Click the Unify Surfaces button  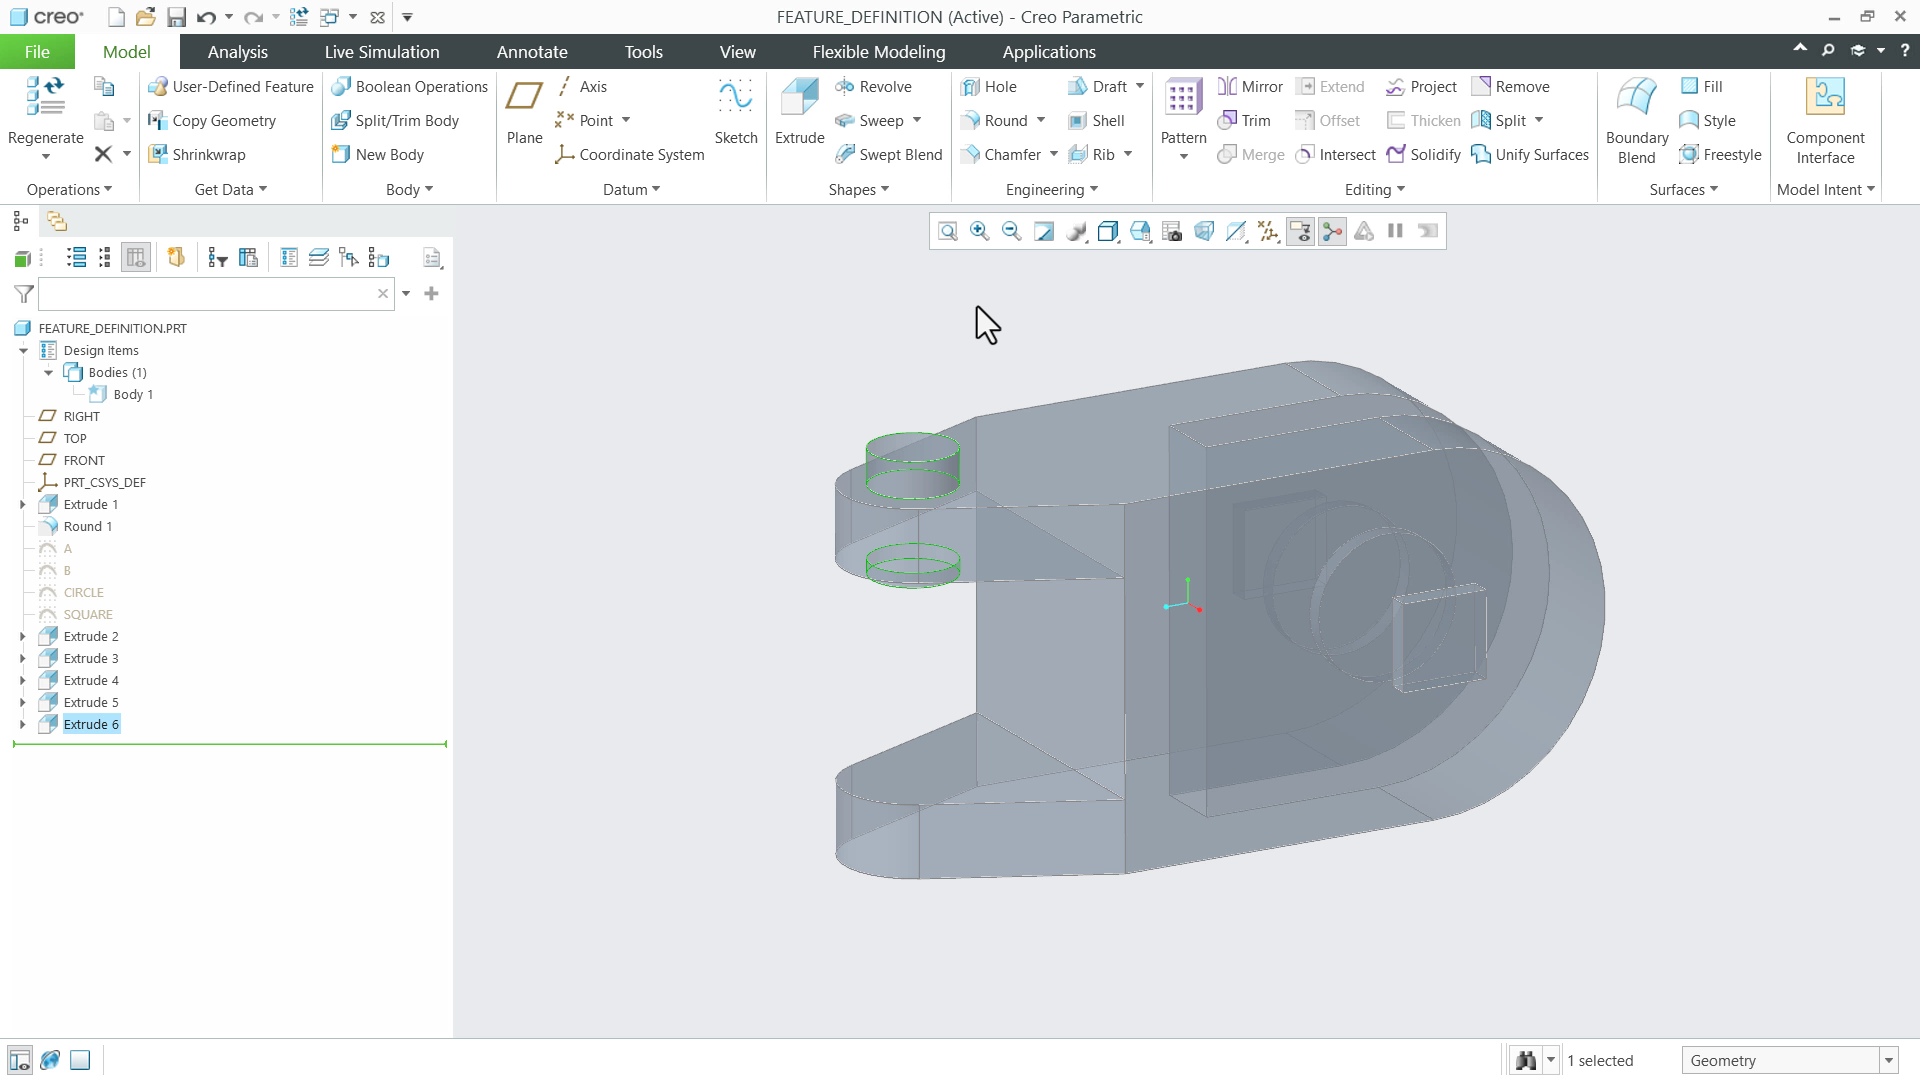[x=1530, y=155]
